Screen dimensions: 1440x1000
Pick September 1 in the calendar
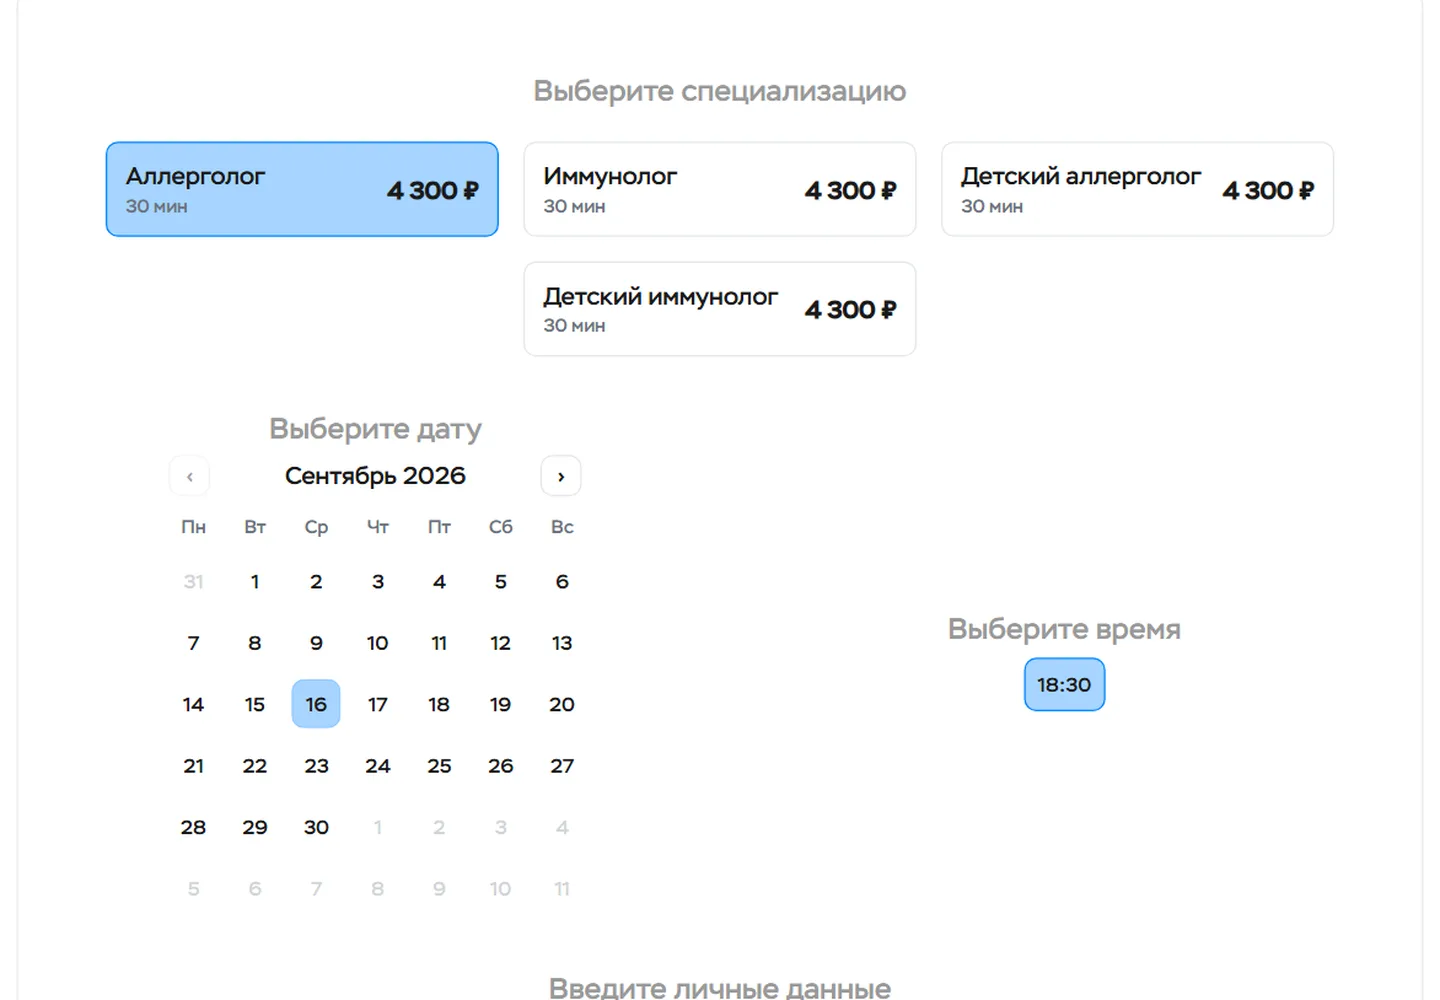[255, 581]
